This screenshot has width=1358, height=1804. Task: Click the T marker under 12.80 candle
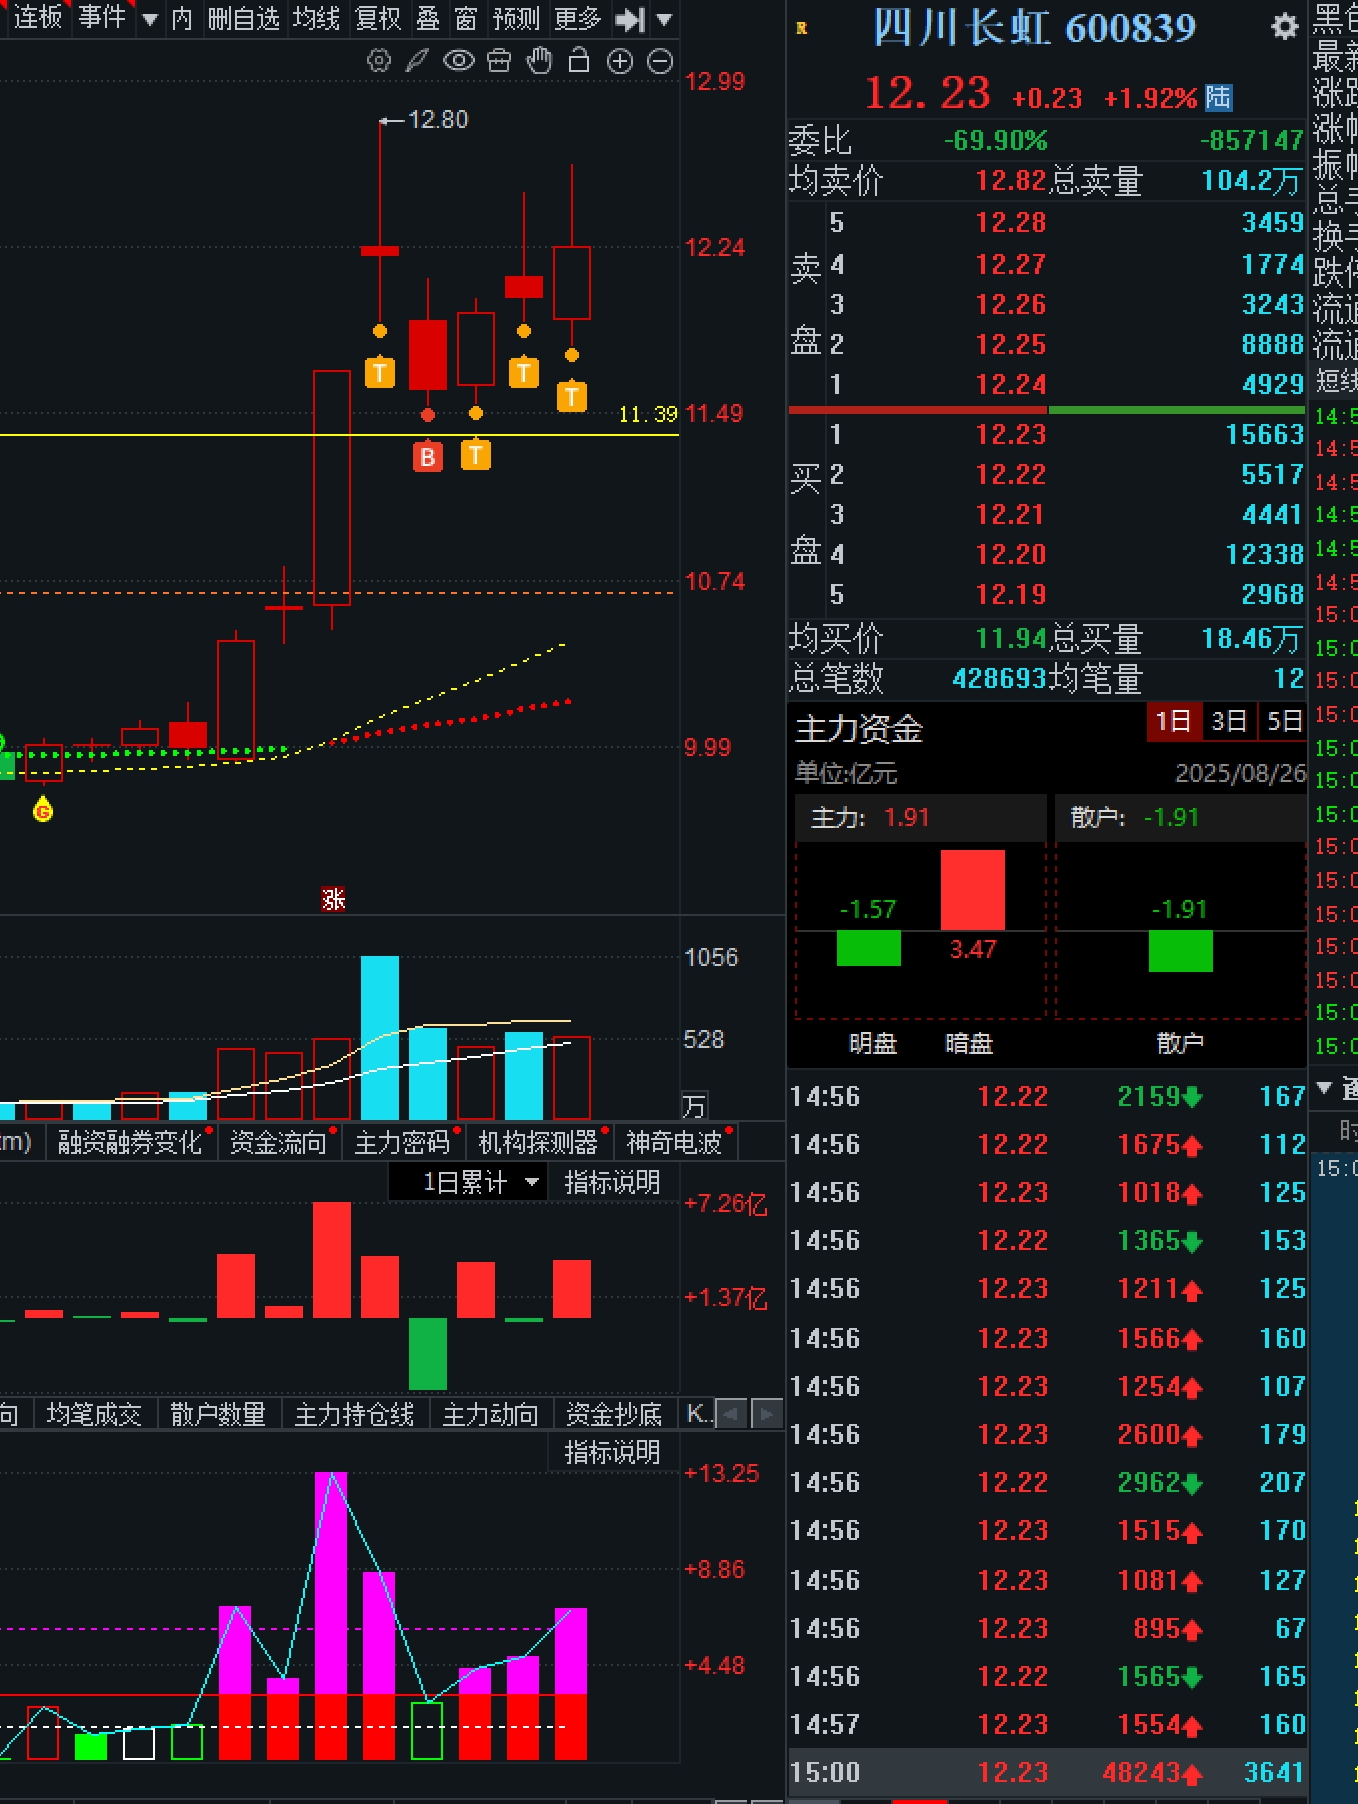point(380,373)
